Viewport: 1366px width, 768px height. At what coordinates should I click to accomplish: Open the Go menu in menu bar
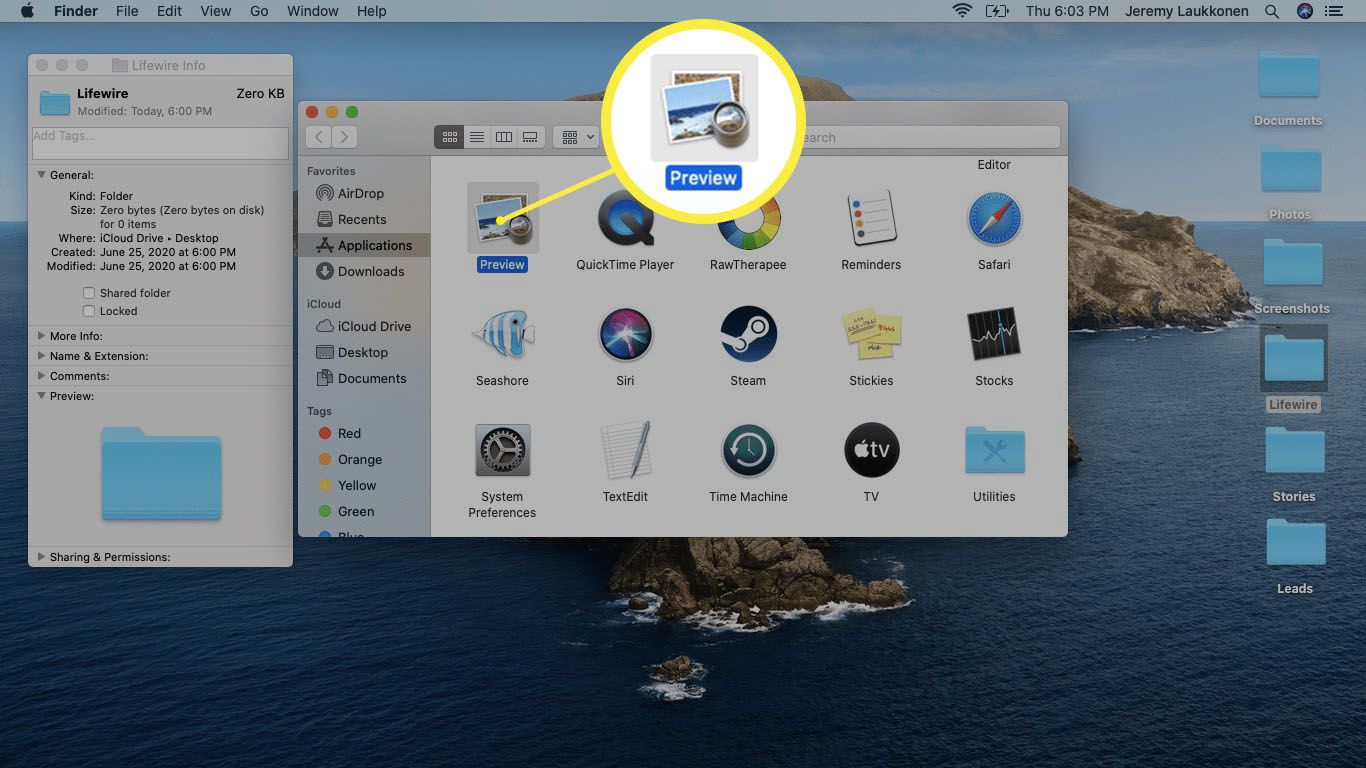pos(259,11)
